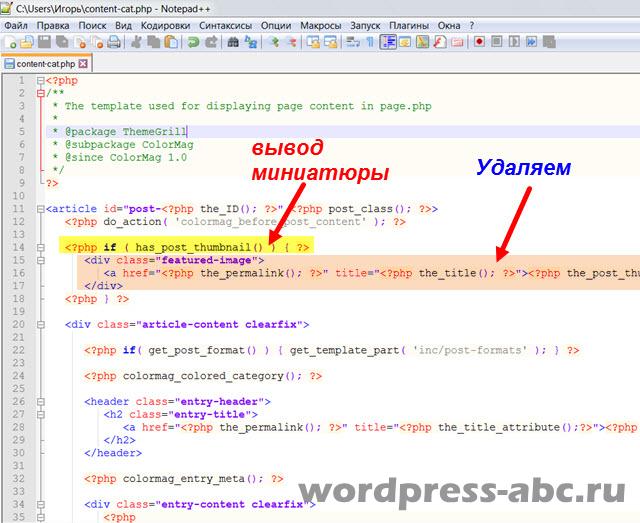Image resolution: width=640 pixels, height=523 pixels.
Task: Collapse the article fold at line 11
Action: click(x=40, y=209)
